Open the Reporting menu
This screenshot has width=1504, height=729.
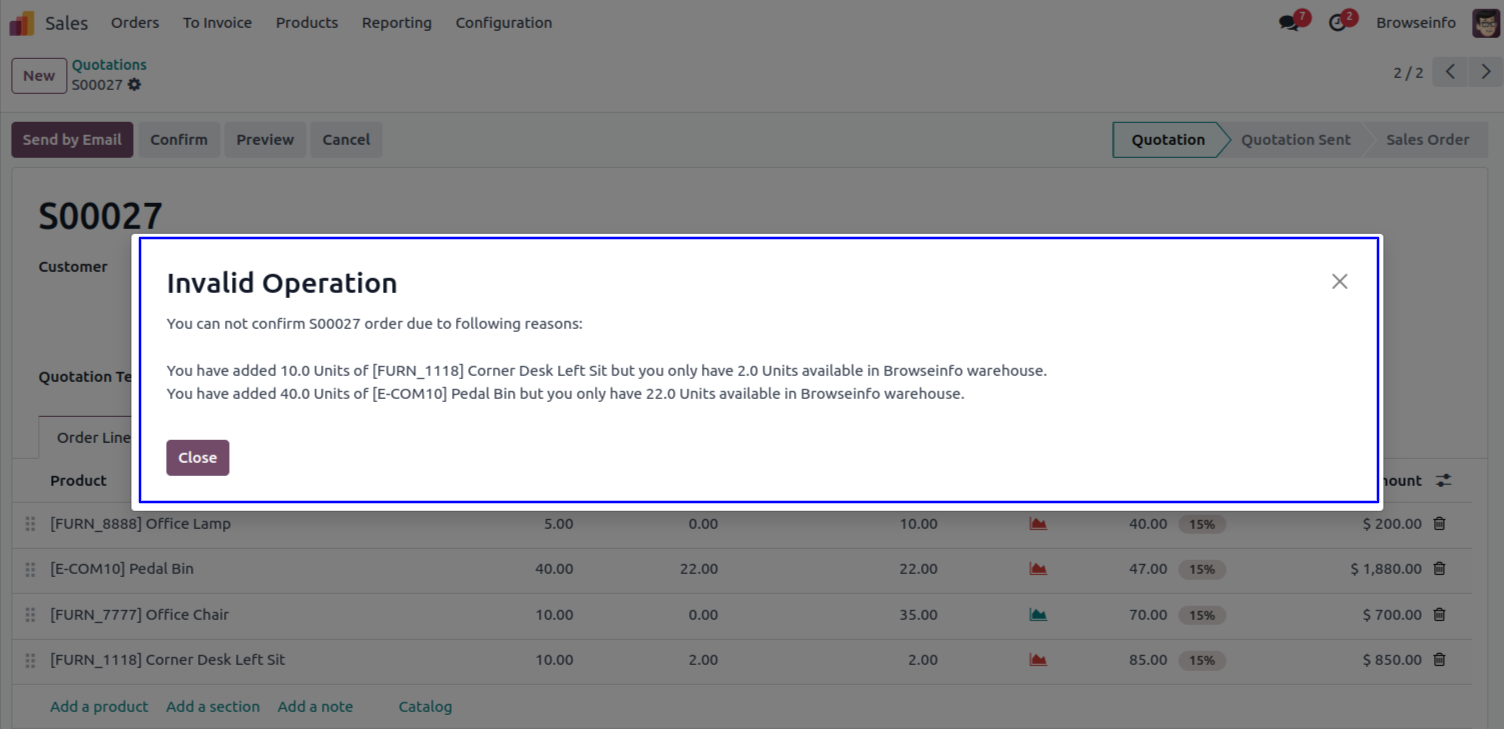tap(396, 23)
